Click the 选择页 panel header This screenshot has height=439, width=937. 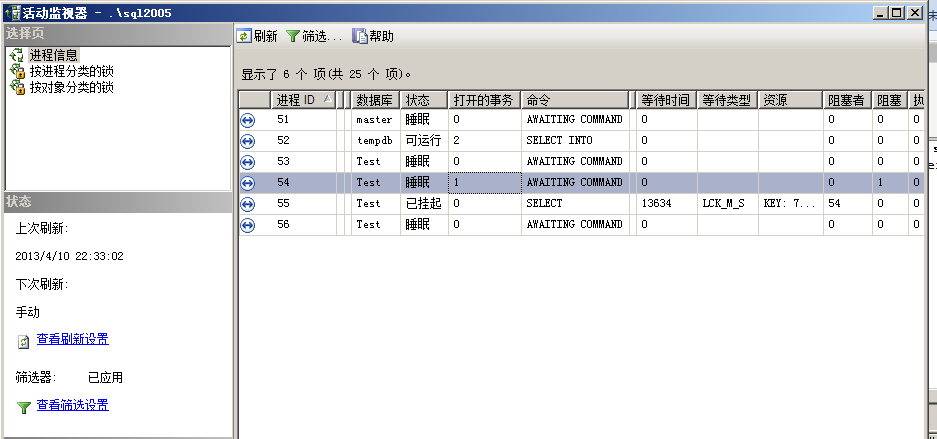pyautogui.click(x=118, y=33)
